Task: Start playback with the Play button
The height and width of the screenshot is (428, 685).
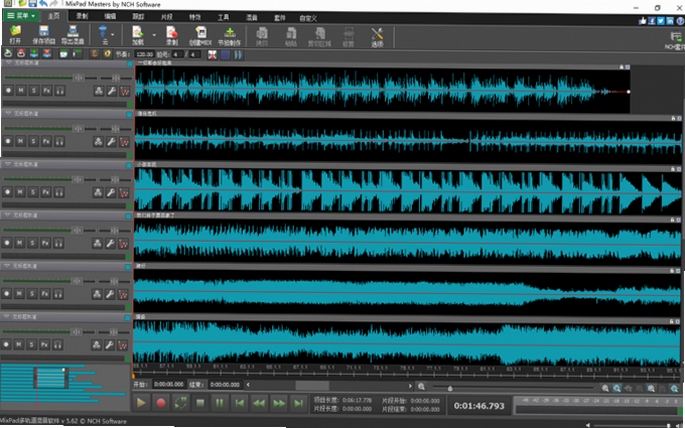Action: pyautogui.click(x=141, y=403)
